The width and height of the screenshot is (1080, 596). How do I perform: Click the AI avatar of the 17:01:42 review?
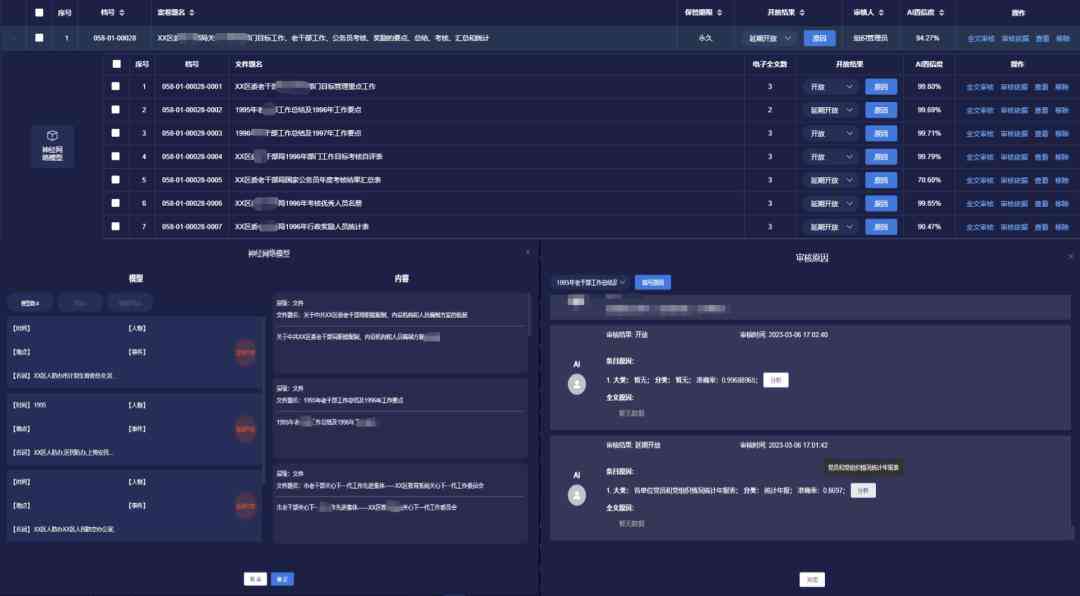pos(577,495)
